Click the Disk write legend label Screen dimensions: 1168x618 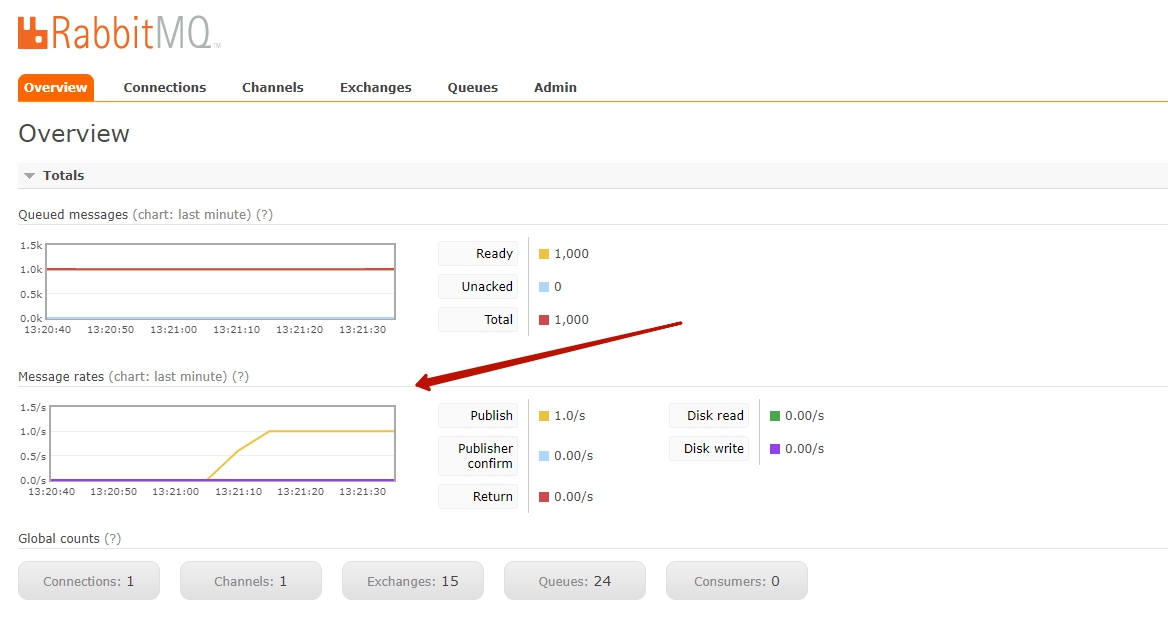pos(709,448)
